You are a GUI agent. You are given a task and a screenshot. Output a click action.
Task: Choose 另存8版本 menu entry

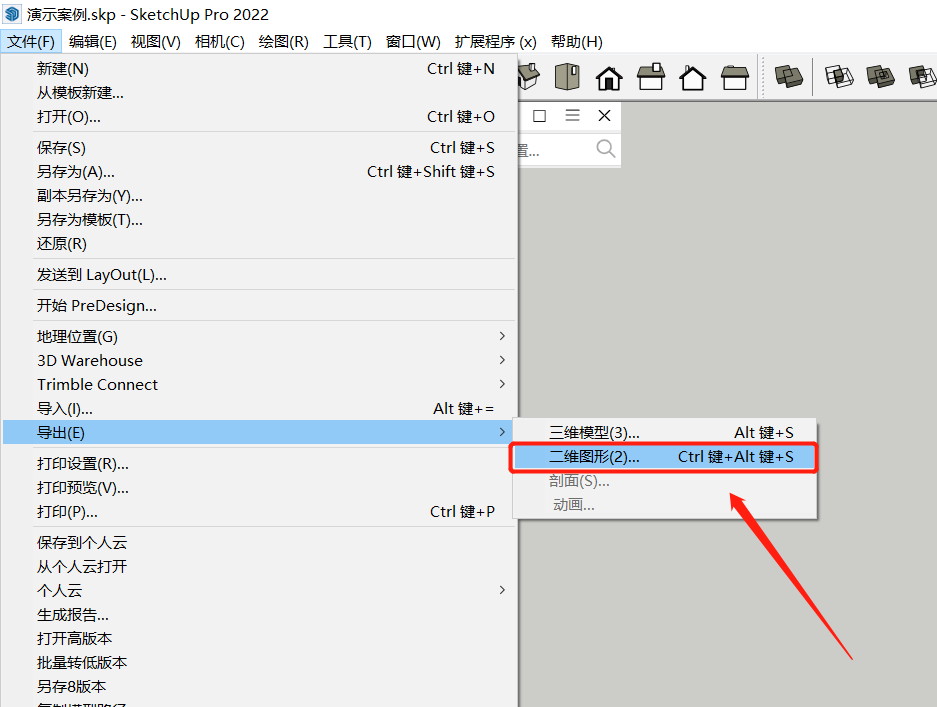click(x=259, y=686)
